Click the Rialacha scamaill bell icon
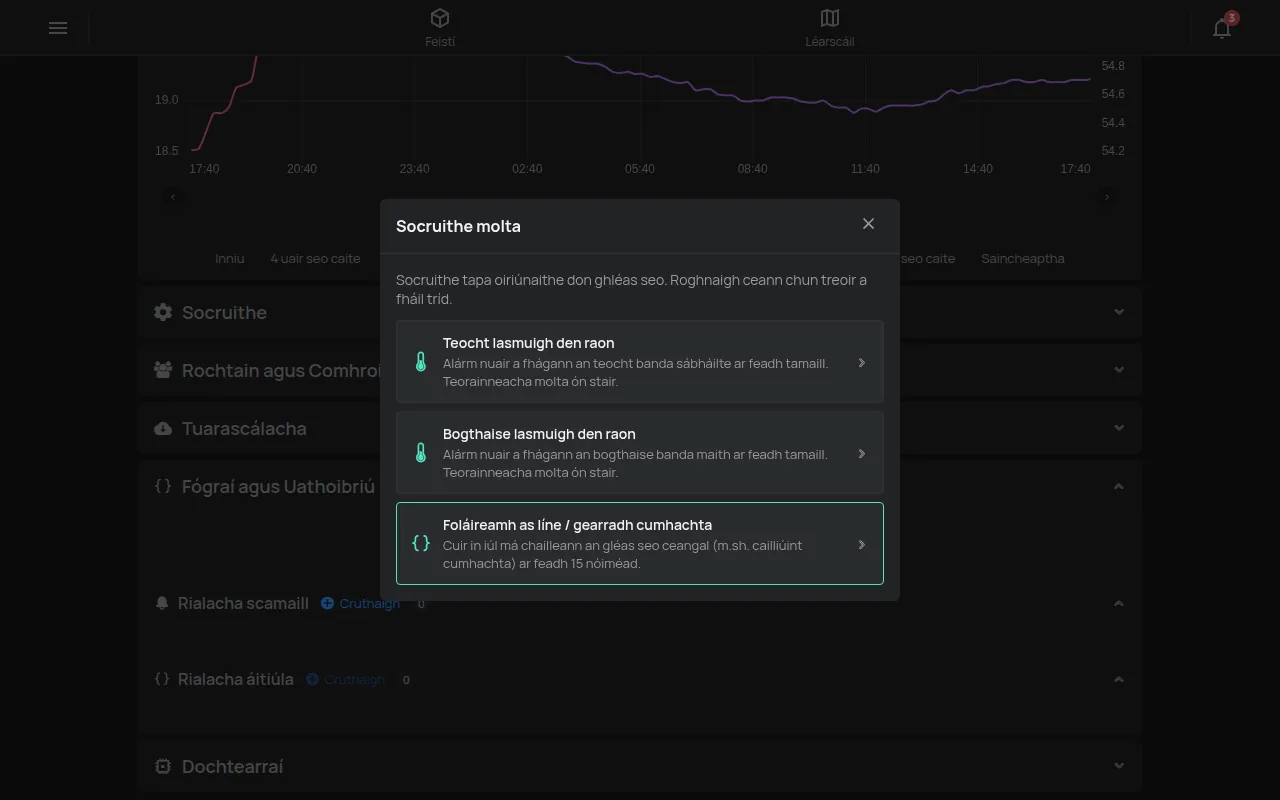This screenshot has height=800, width=1280. (x=162, y=603)
